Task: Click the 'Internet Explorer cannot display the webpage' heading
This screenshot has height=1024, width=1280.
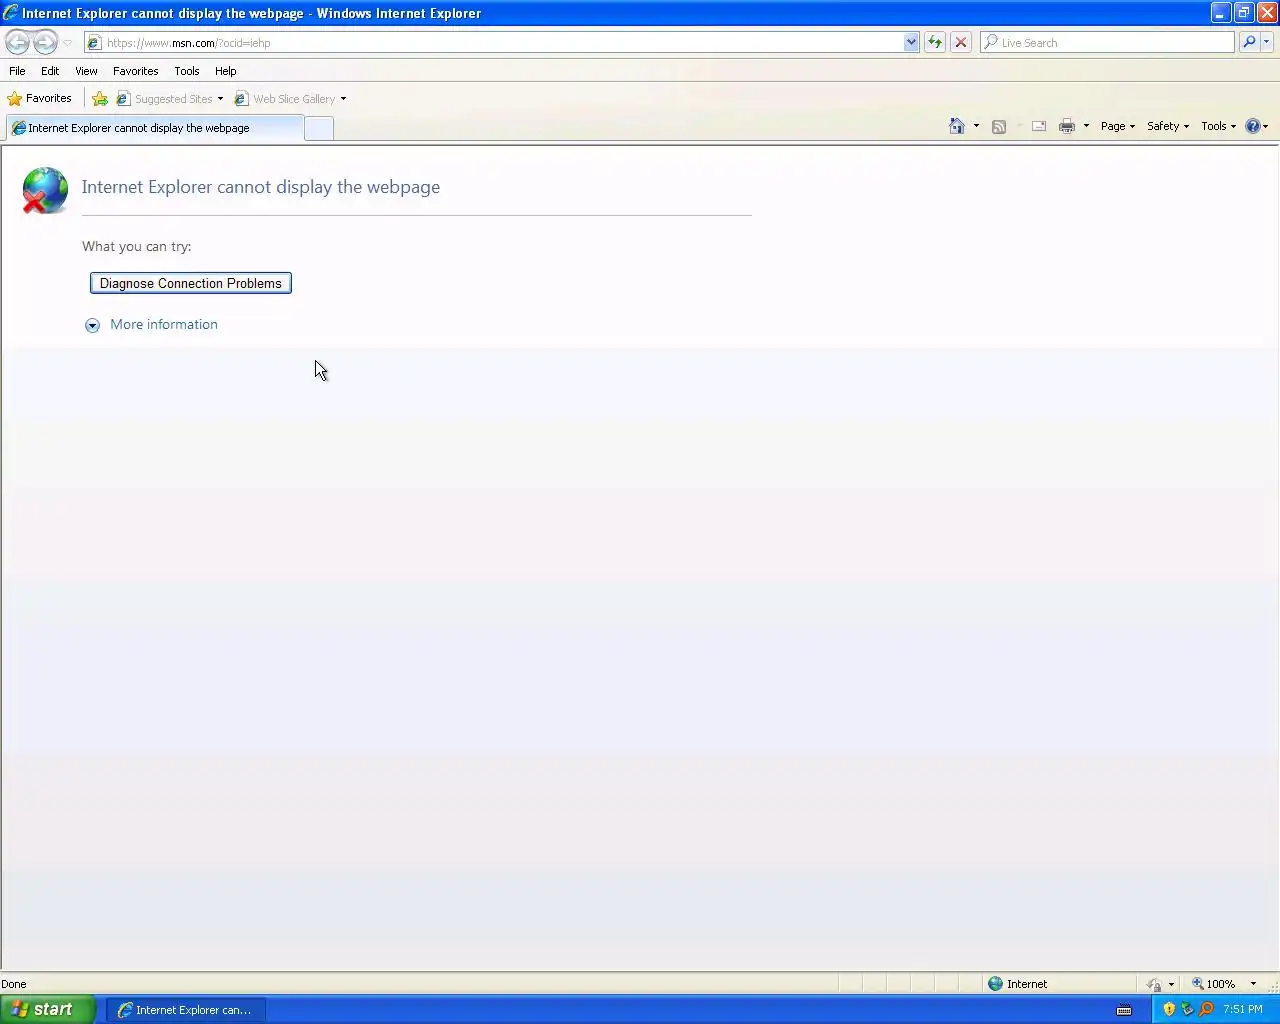Action: [261, 187]
